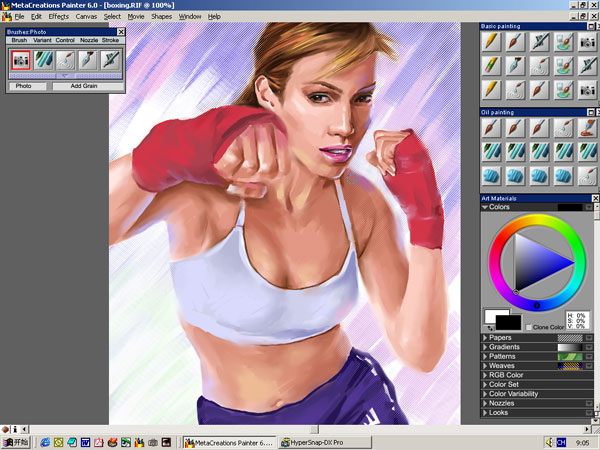Image resolution: width=600 pixels, height=450 pixels.
Task: Expand the Gradients section
Action: (486, 347)
